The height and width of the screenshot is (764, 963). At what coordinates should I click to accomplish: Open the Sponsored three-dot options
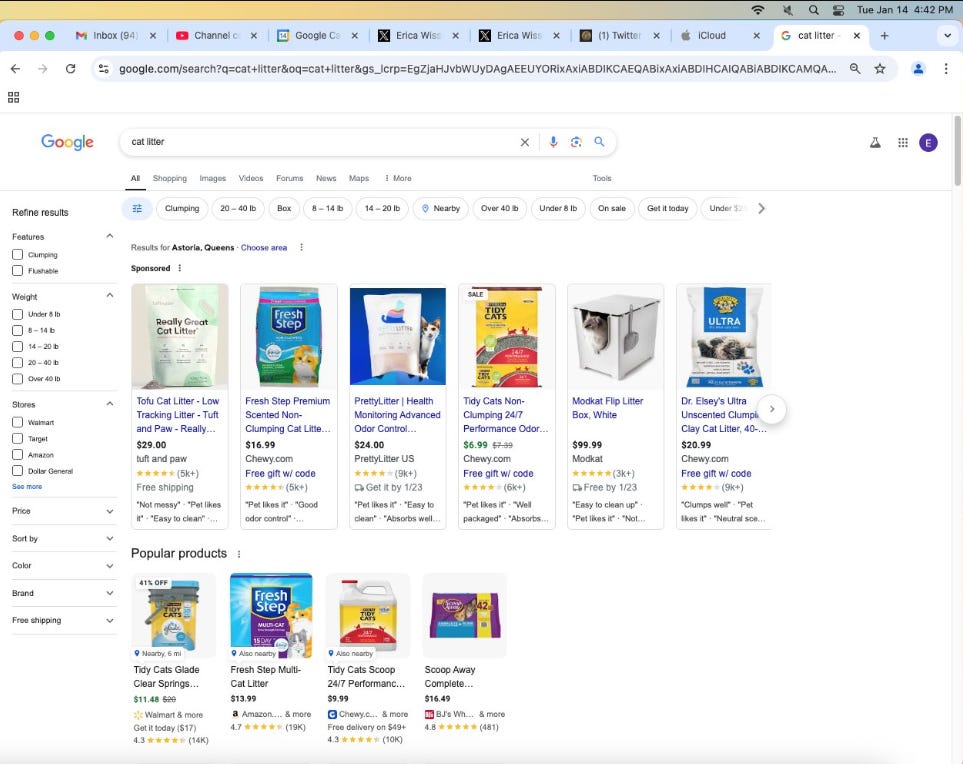click(179, 268)
